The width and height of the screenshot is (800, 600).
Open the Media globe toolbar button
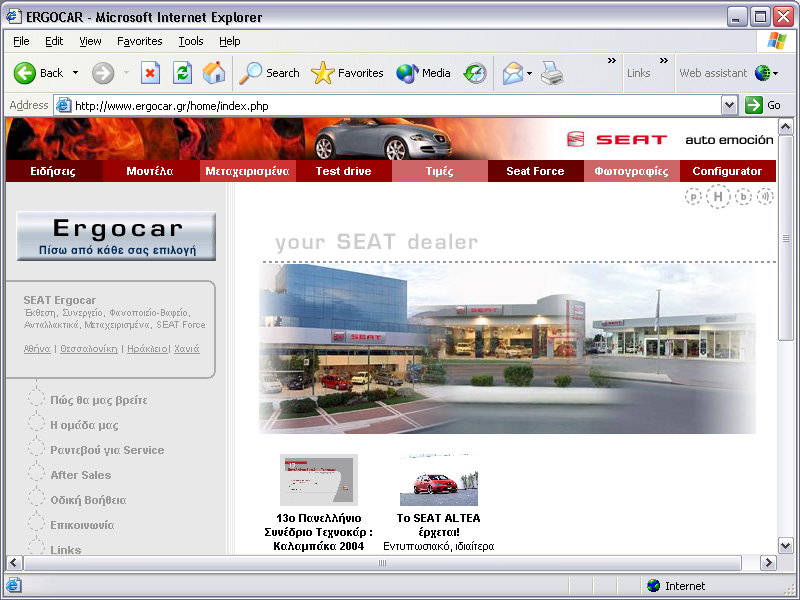point(423,73)
